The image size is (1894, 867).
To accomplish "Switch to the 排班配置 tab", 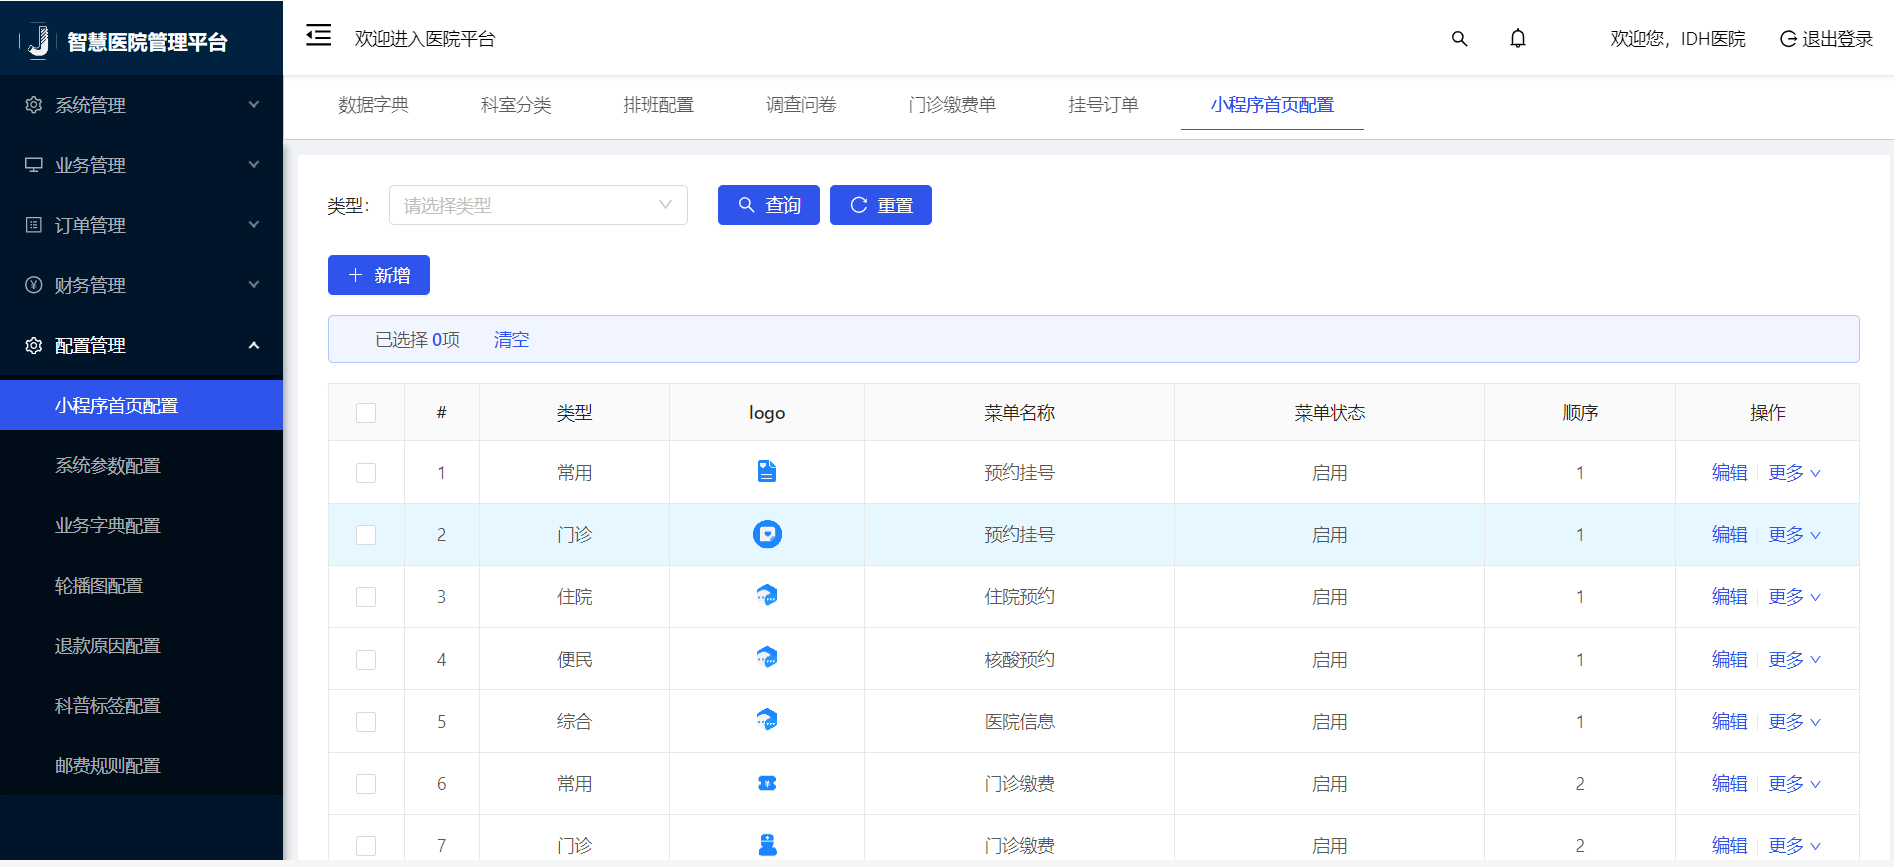I will click(x=659, y=105).
